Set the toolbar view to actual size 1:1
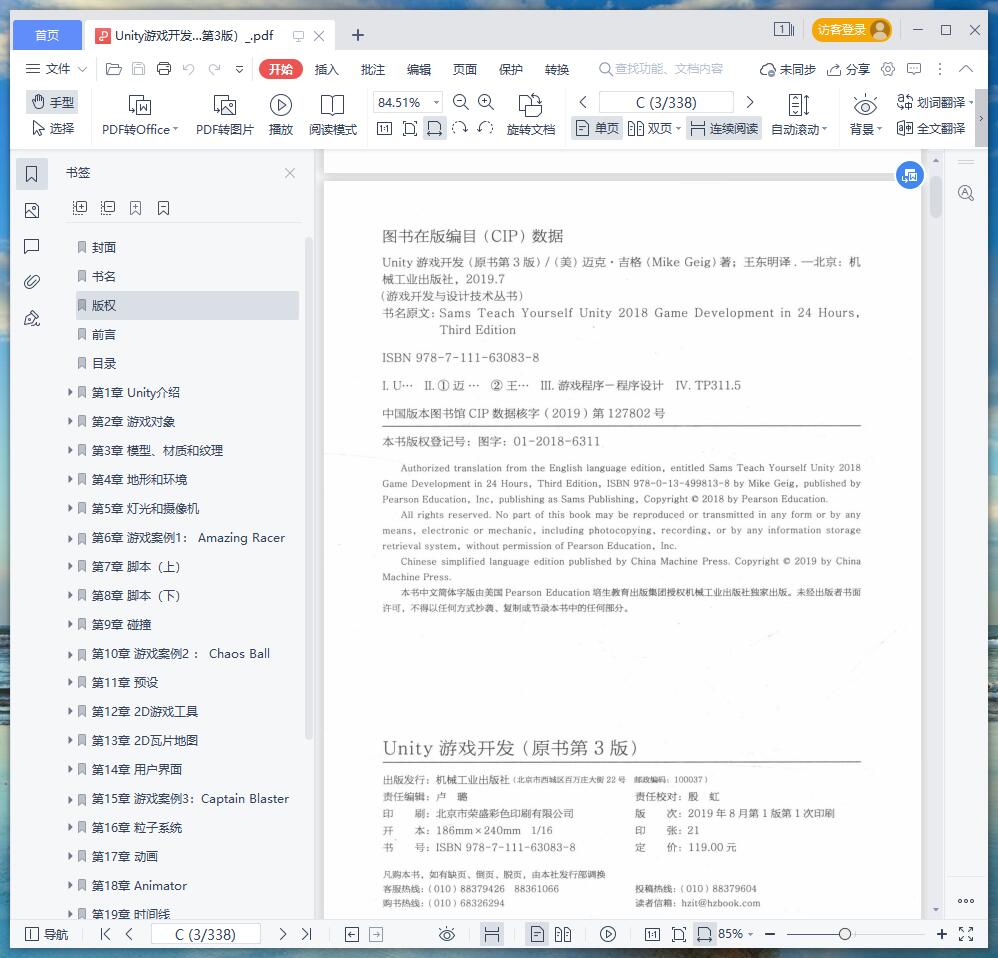The width and height of the screenshot is (998, 958). point(384,129)
